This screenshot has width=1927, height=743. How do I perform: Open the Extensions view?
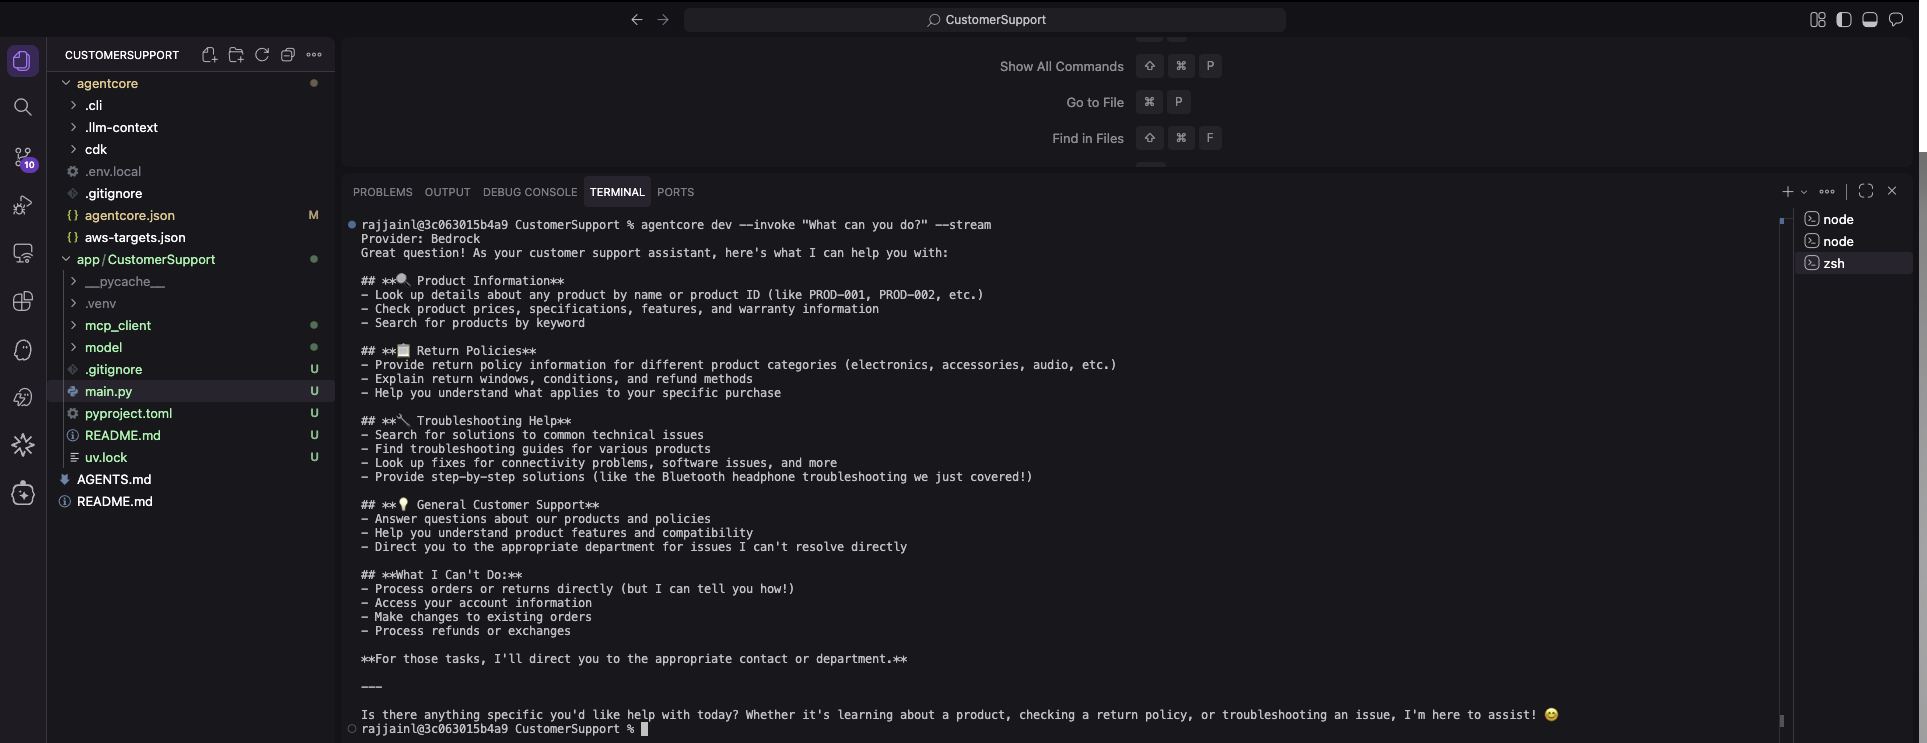coord(22,301)
